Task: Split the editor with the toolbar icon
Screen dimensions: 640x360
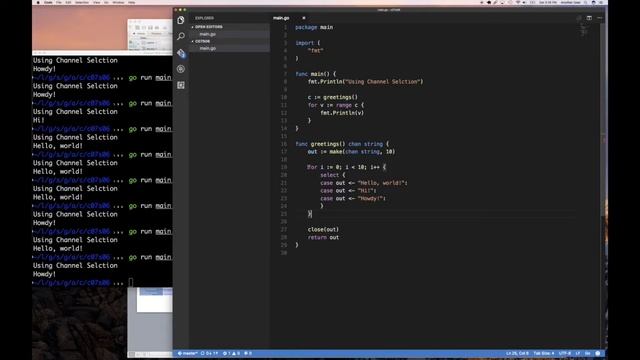Action: (589, 18)
